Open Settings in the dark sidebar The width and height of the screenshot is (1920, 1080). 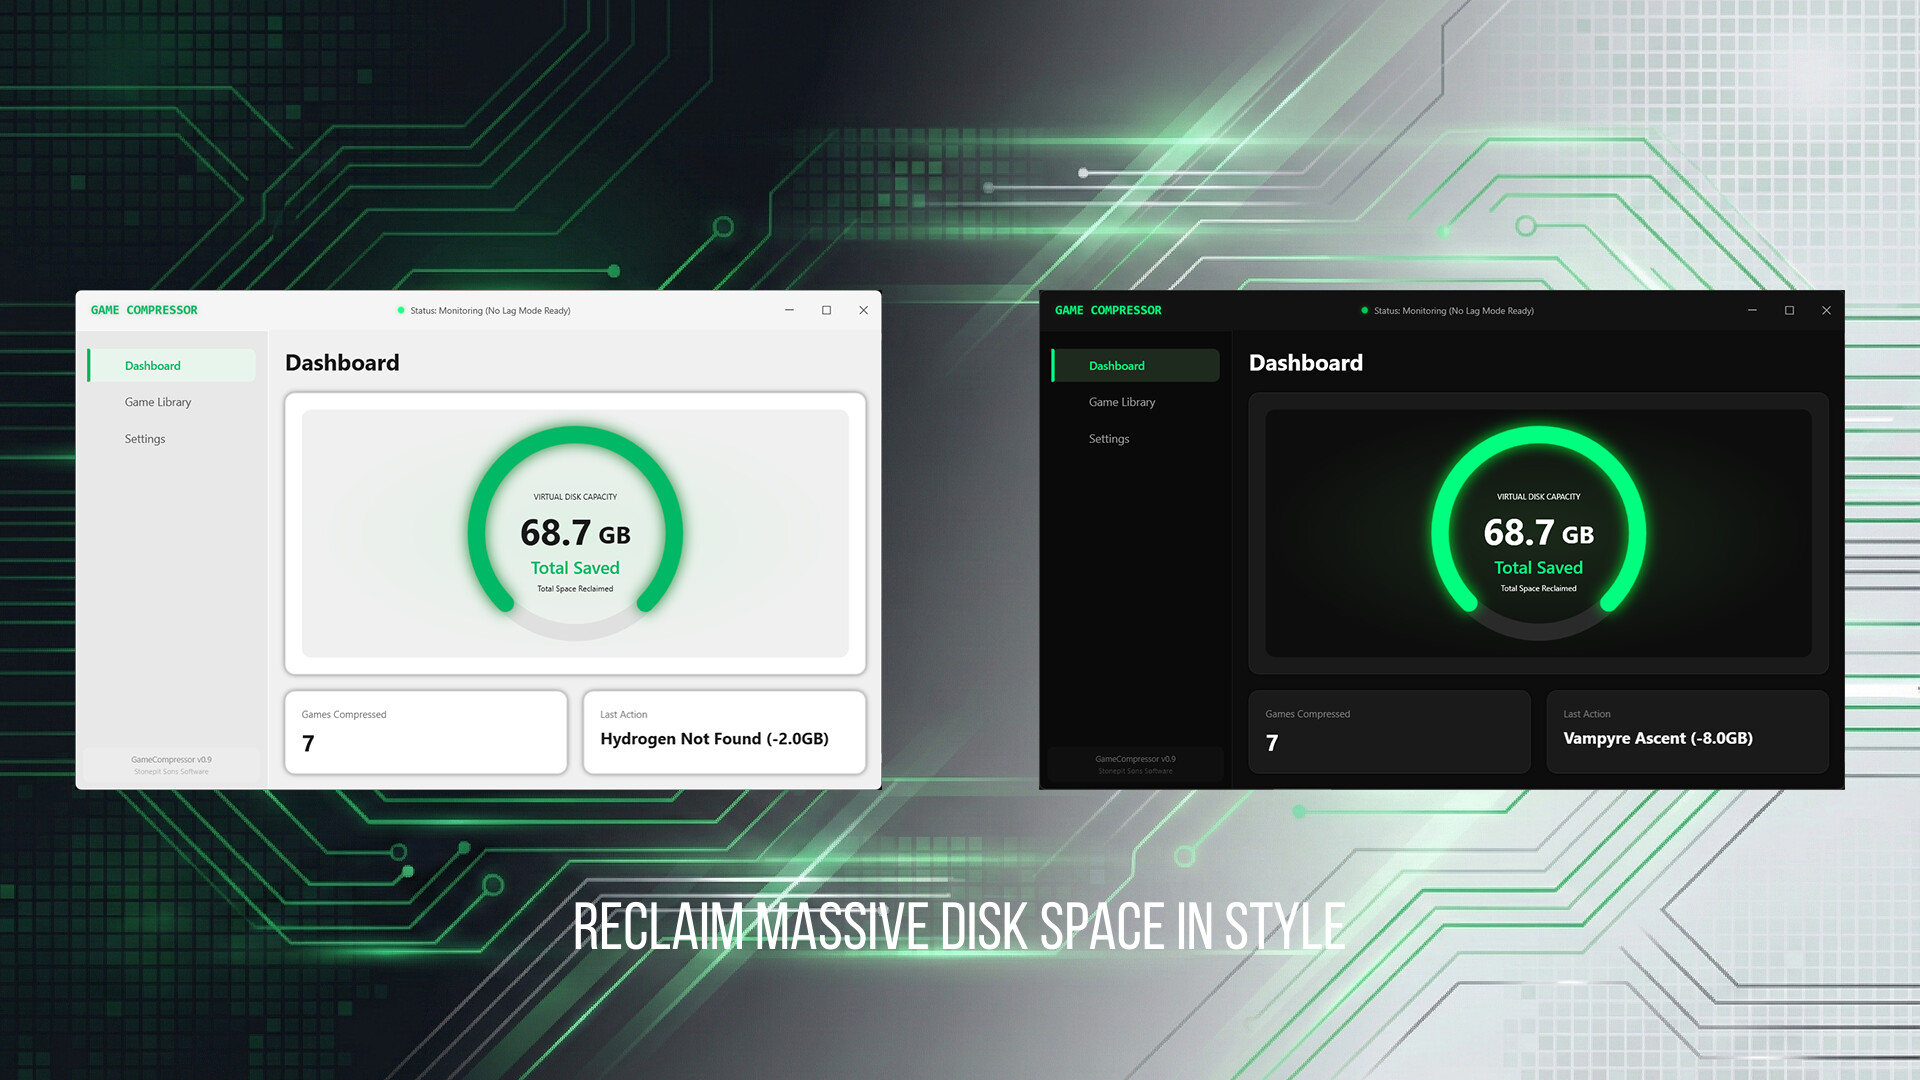(1109, 438)
